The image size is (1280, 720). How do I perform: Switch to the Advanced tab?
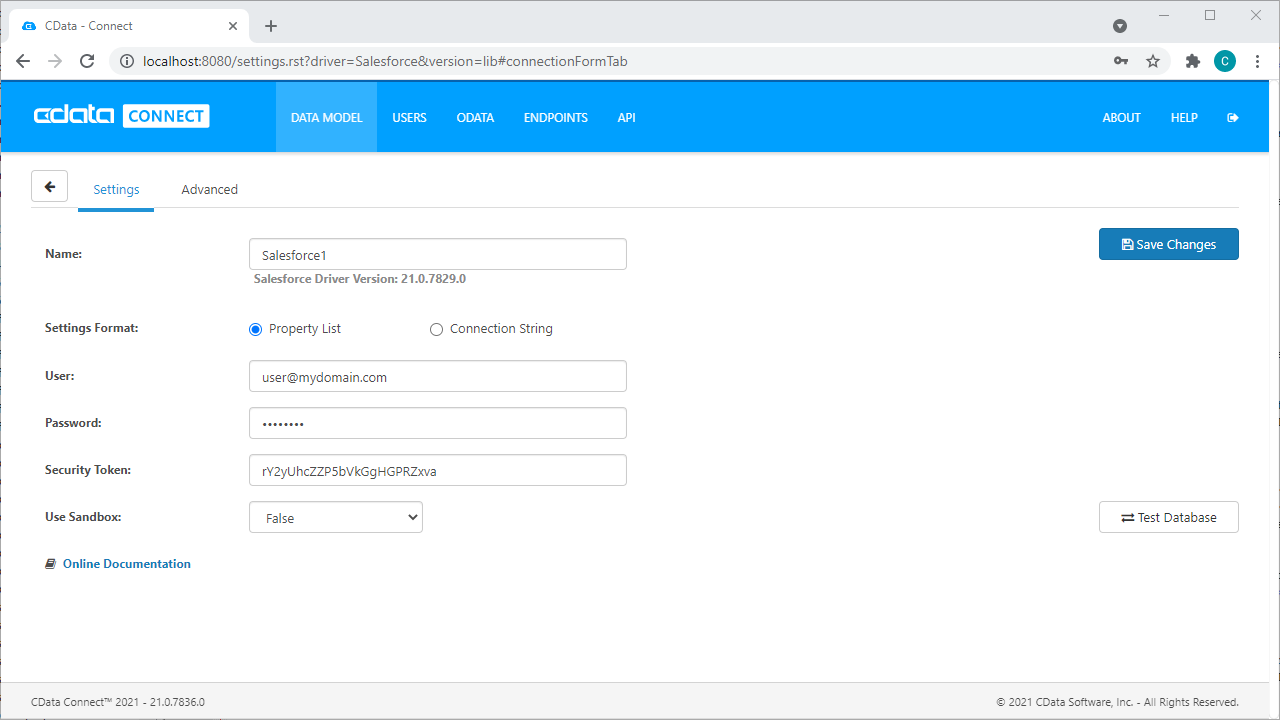pyautogui.click(x=209, y=190)
